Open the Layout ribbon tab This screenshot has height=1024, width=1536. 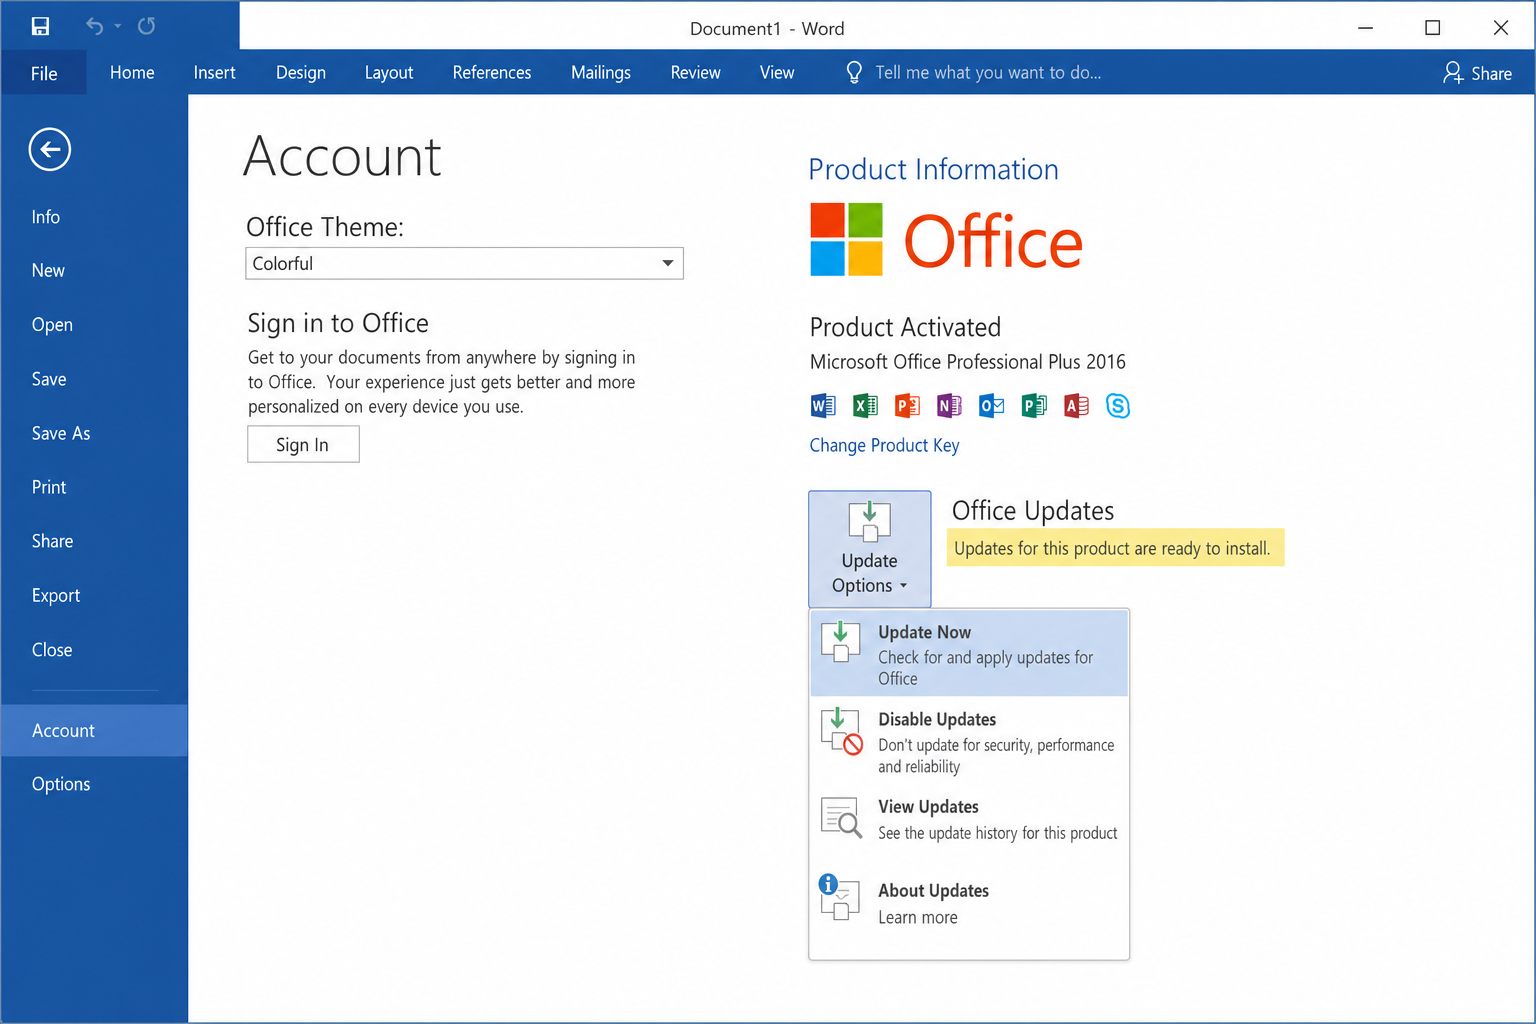click(x=389, y=73)
